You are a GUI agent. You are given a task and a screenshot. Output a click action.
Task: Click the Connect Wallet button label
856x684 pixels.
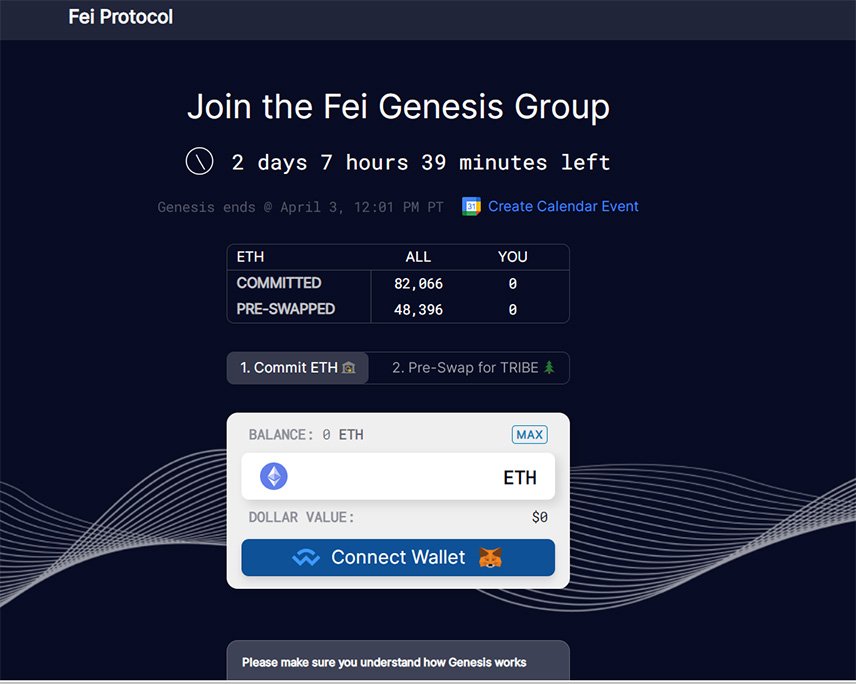[x=398, y=558]
